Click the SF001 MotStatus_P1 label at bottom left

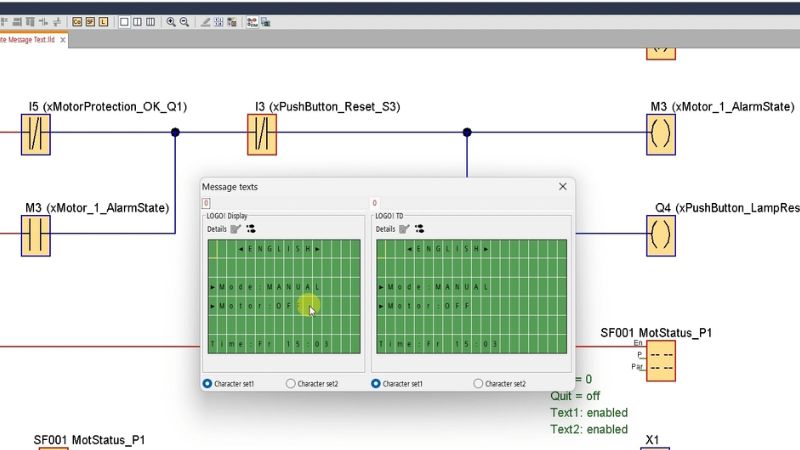pos(89,440)
